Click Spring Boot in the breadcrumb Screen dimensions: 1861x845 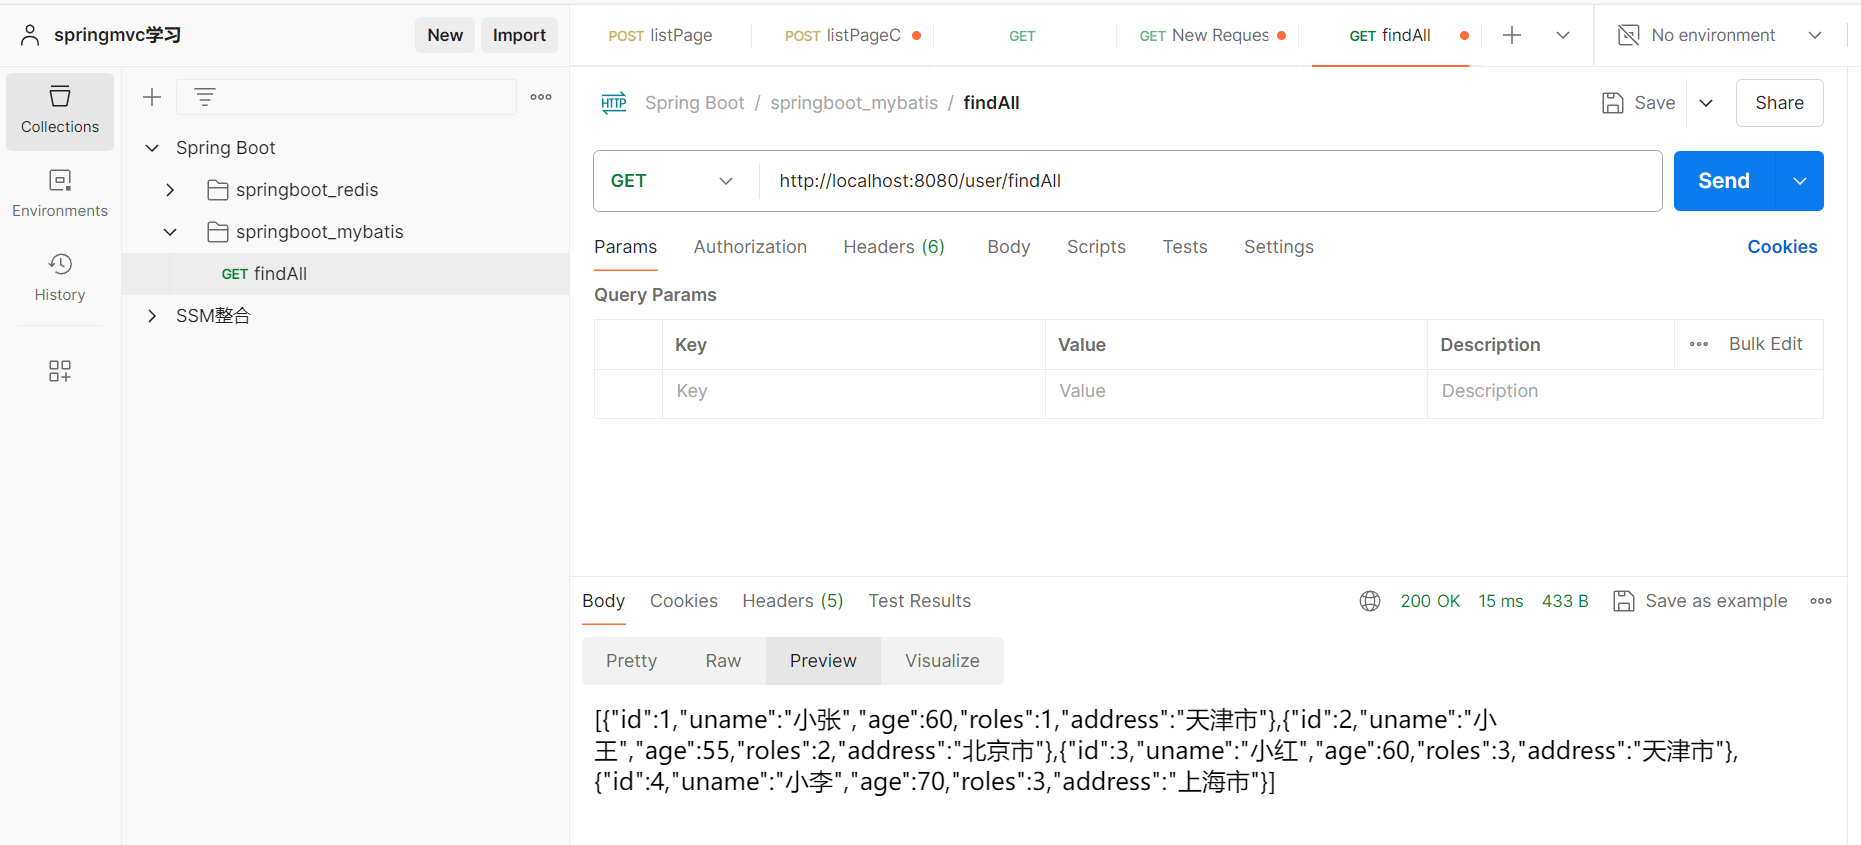[x=694, y=103]
